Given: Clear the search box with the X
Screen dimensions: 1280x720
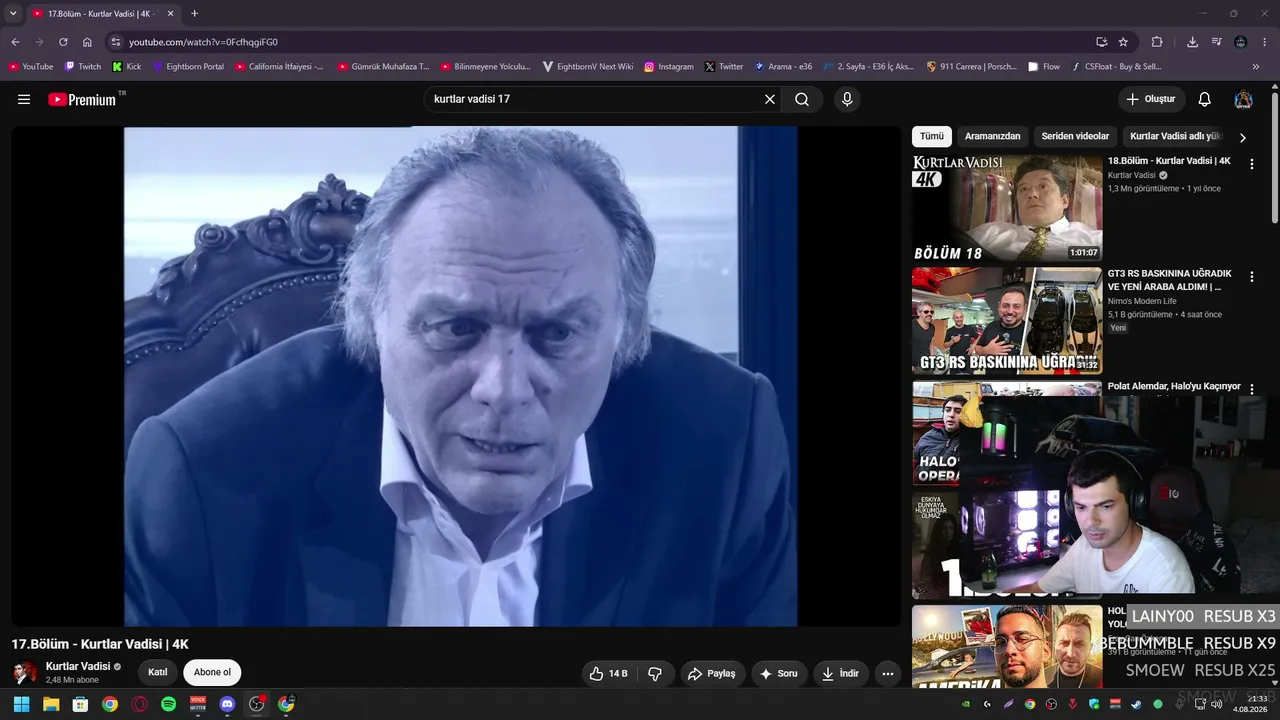Looking at the screenshot, I should coord(770,99).
